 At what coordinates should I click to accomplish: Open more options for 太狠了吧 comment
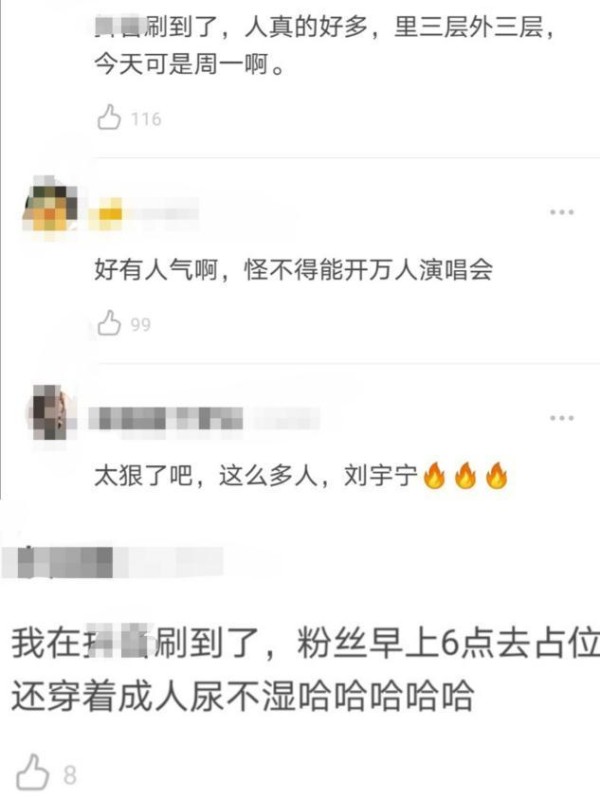pyautogui.click(x=562, y=418)
